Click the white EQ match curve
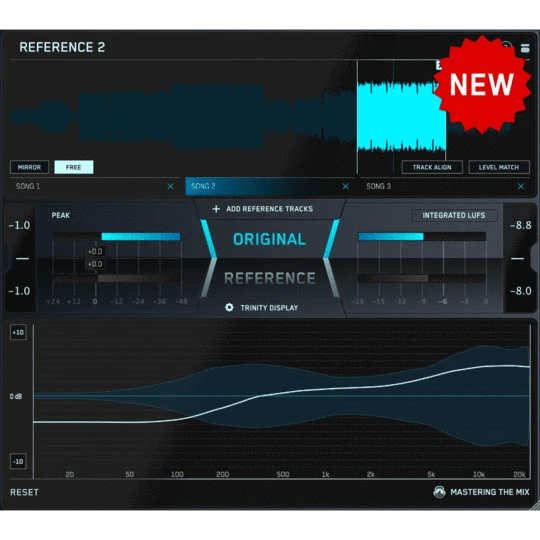 (281, 393)
